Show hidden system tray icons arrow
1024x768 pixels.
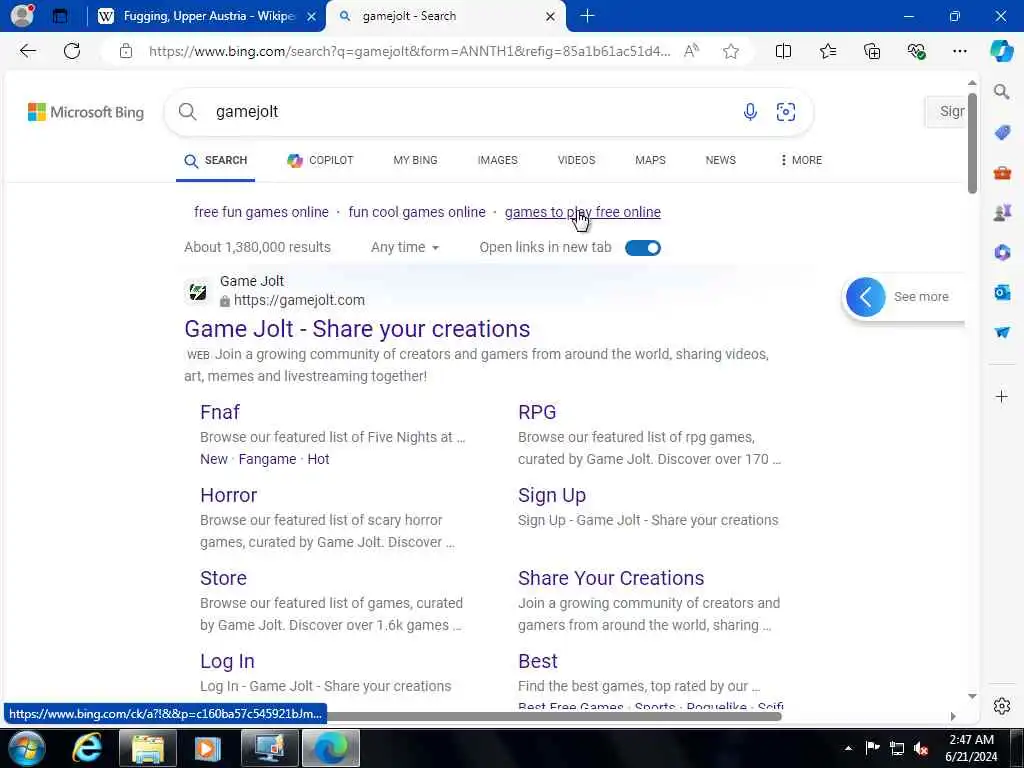pyautogui.click(x=848, y=748)
